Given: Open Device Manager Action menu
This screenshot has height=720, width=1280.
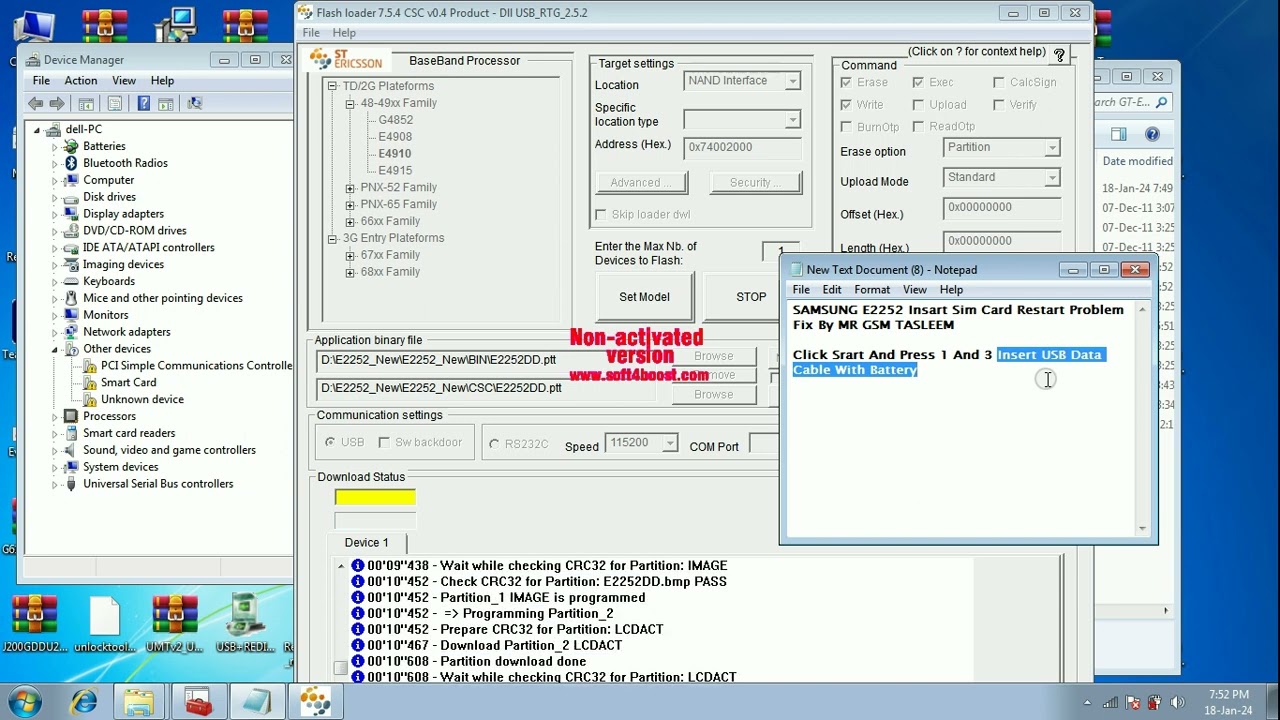Looking at the screenshot, I should coord(81,81).
